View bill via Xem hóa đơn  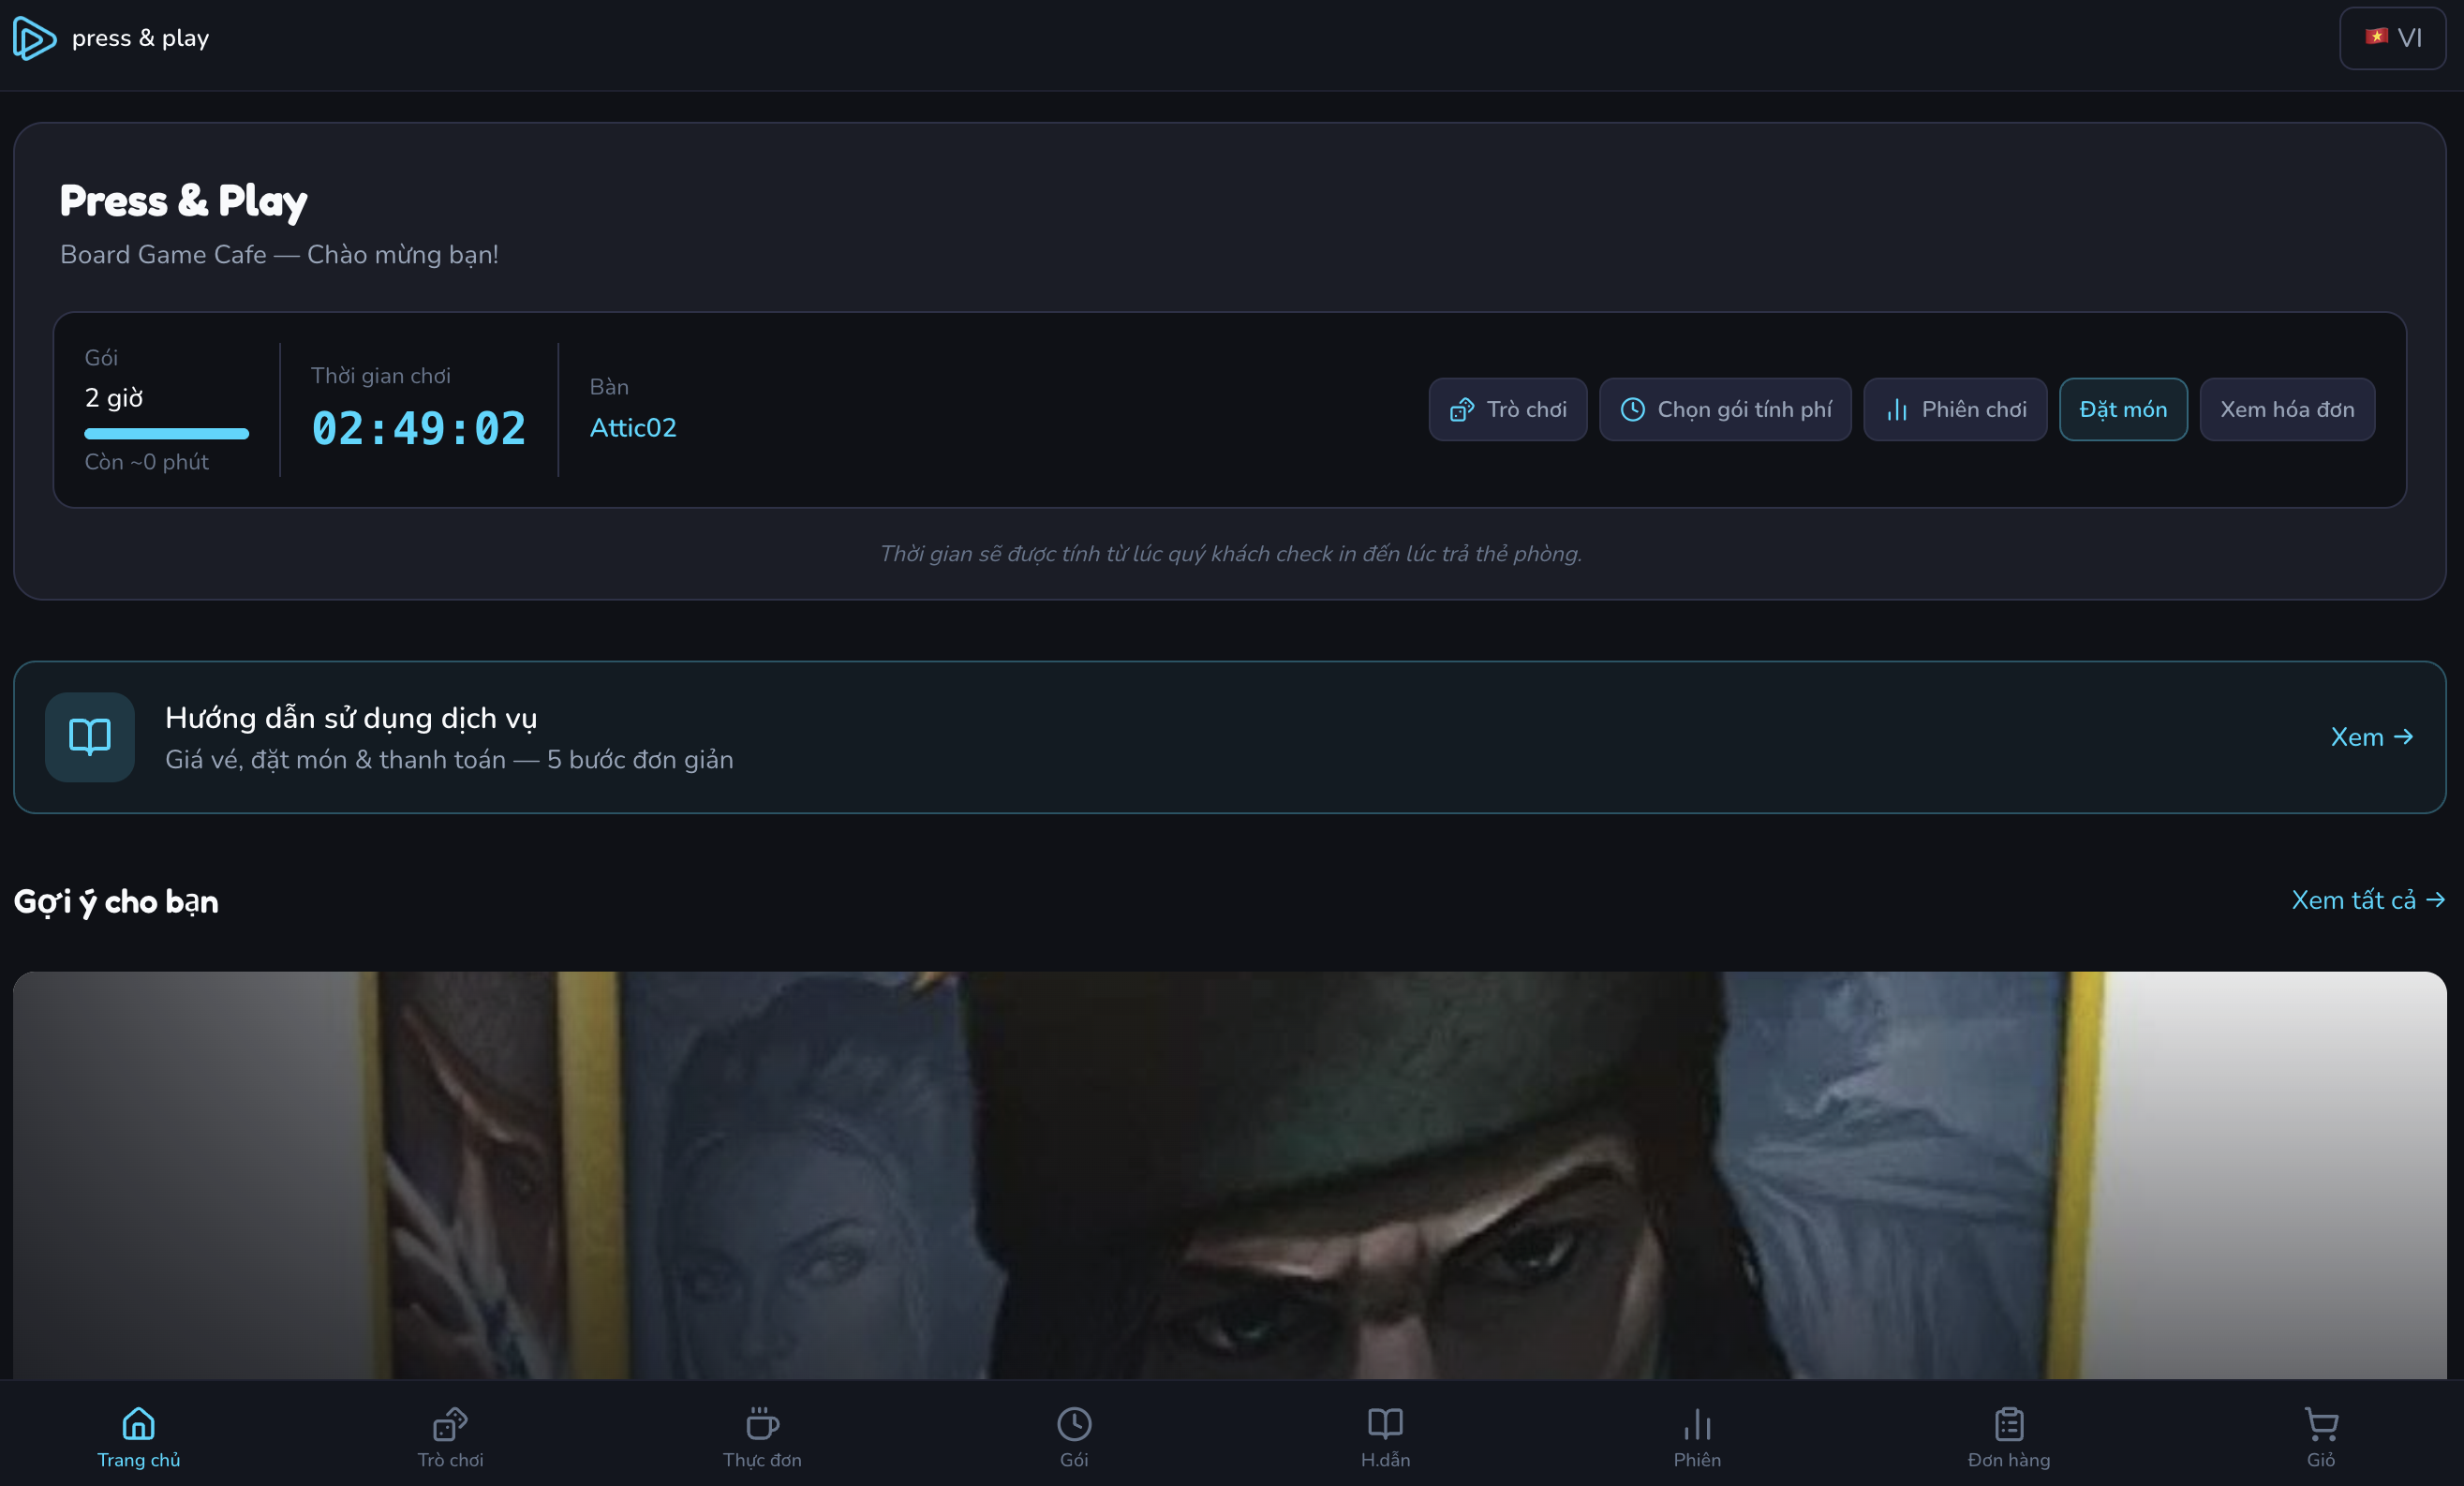pos(2287,409)
